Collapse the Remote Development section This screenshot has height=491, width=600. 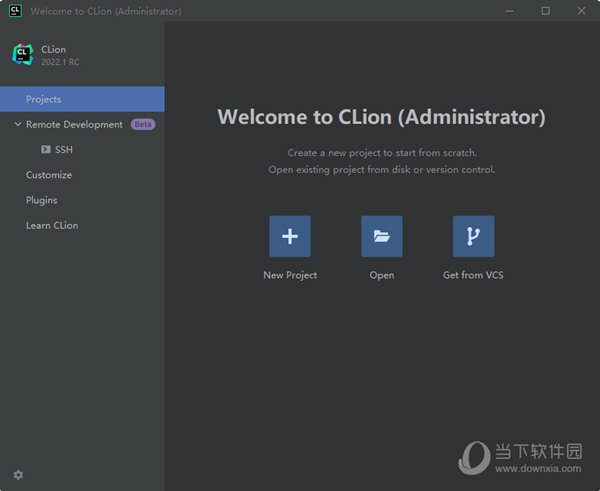click(17, 124)
